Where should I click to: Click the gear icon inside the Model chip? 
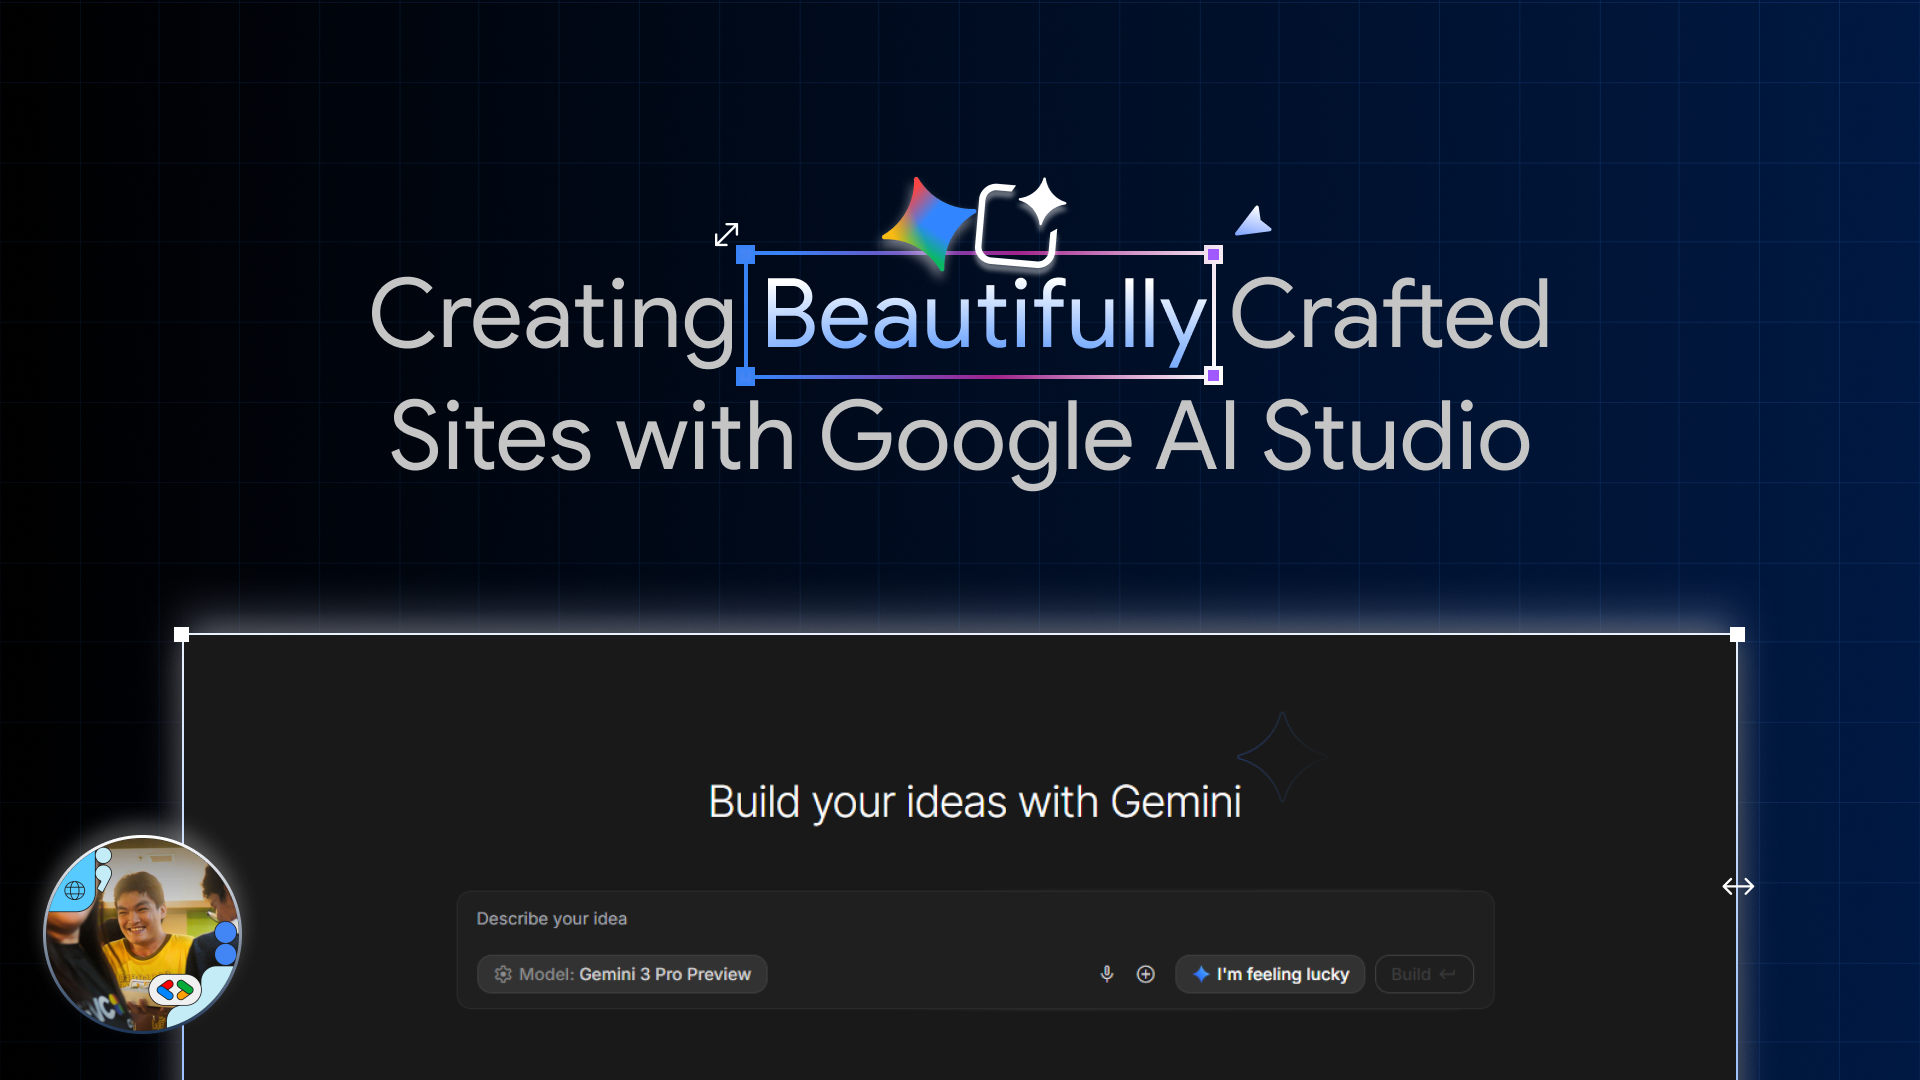coord(503,973)
